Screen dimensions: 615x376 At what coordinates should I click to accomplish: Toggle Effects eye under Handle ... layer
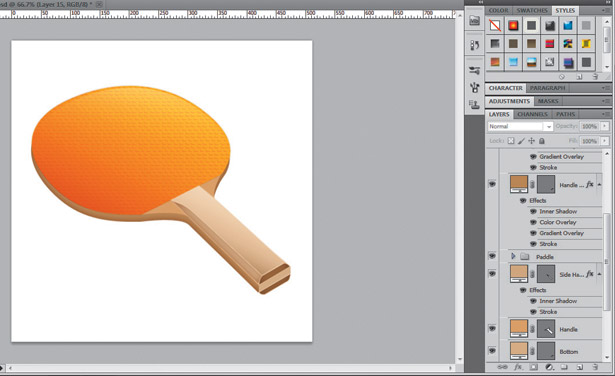pos(523,201)
